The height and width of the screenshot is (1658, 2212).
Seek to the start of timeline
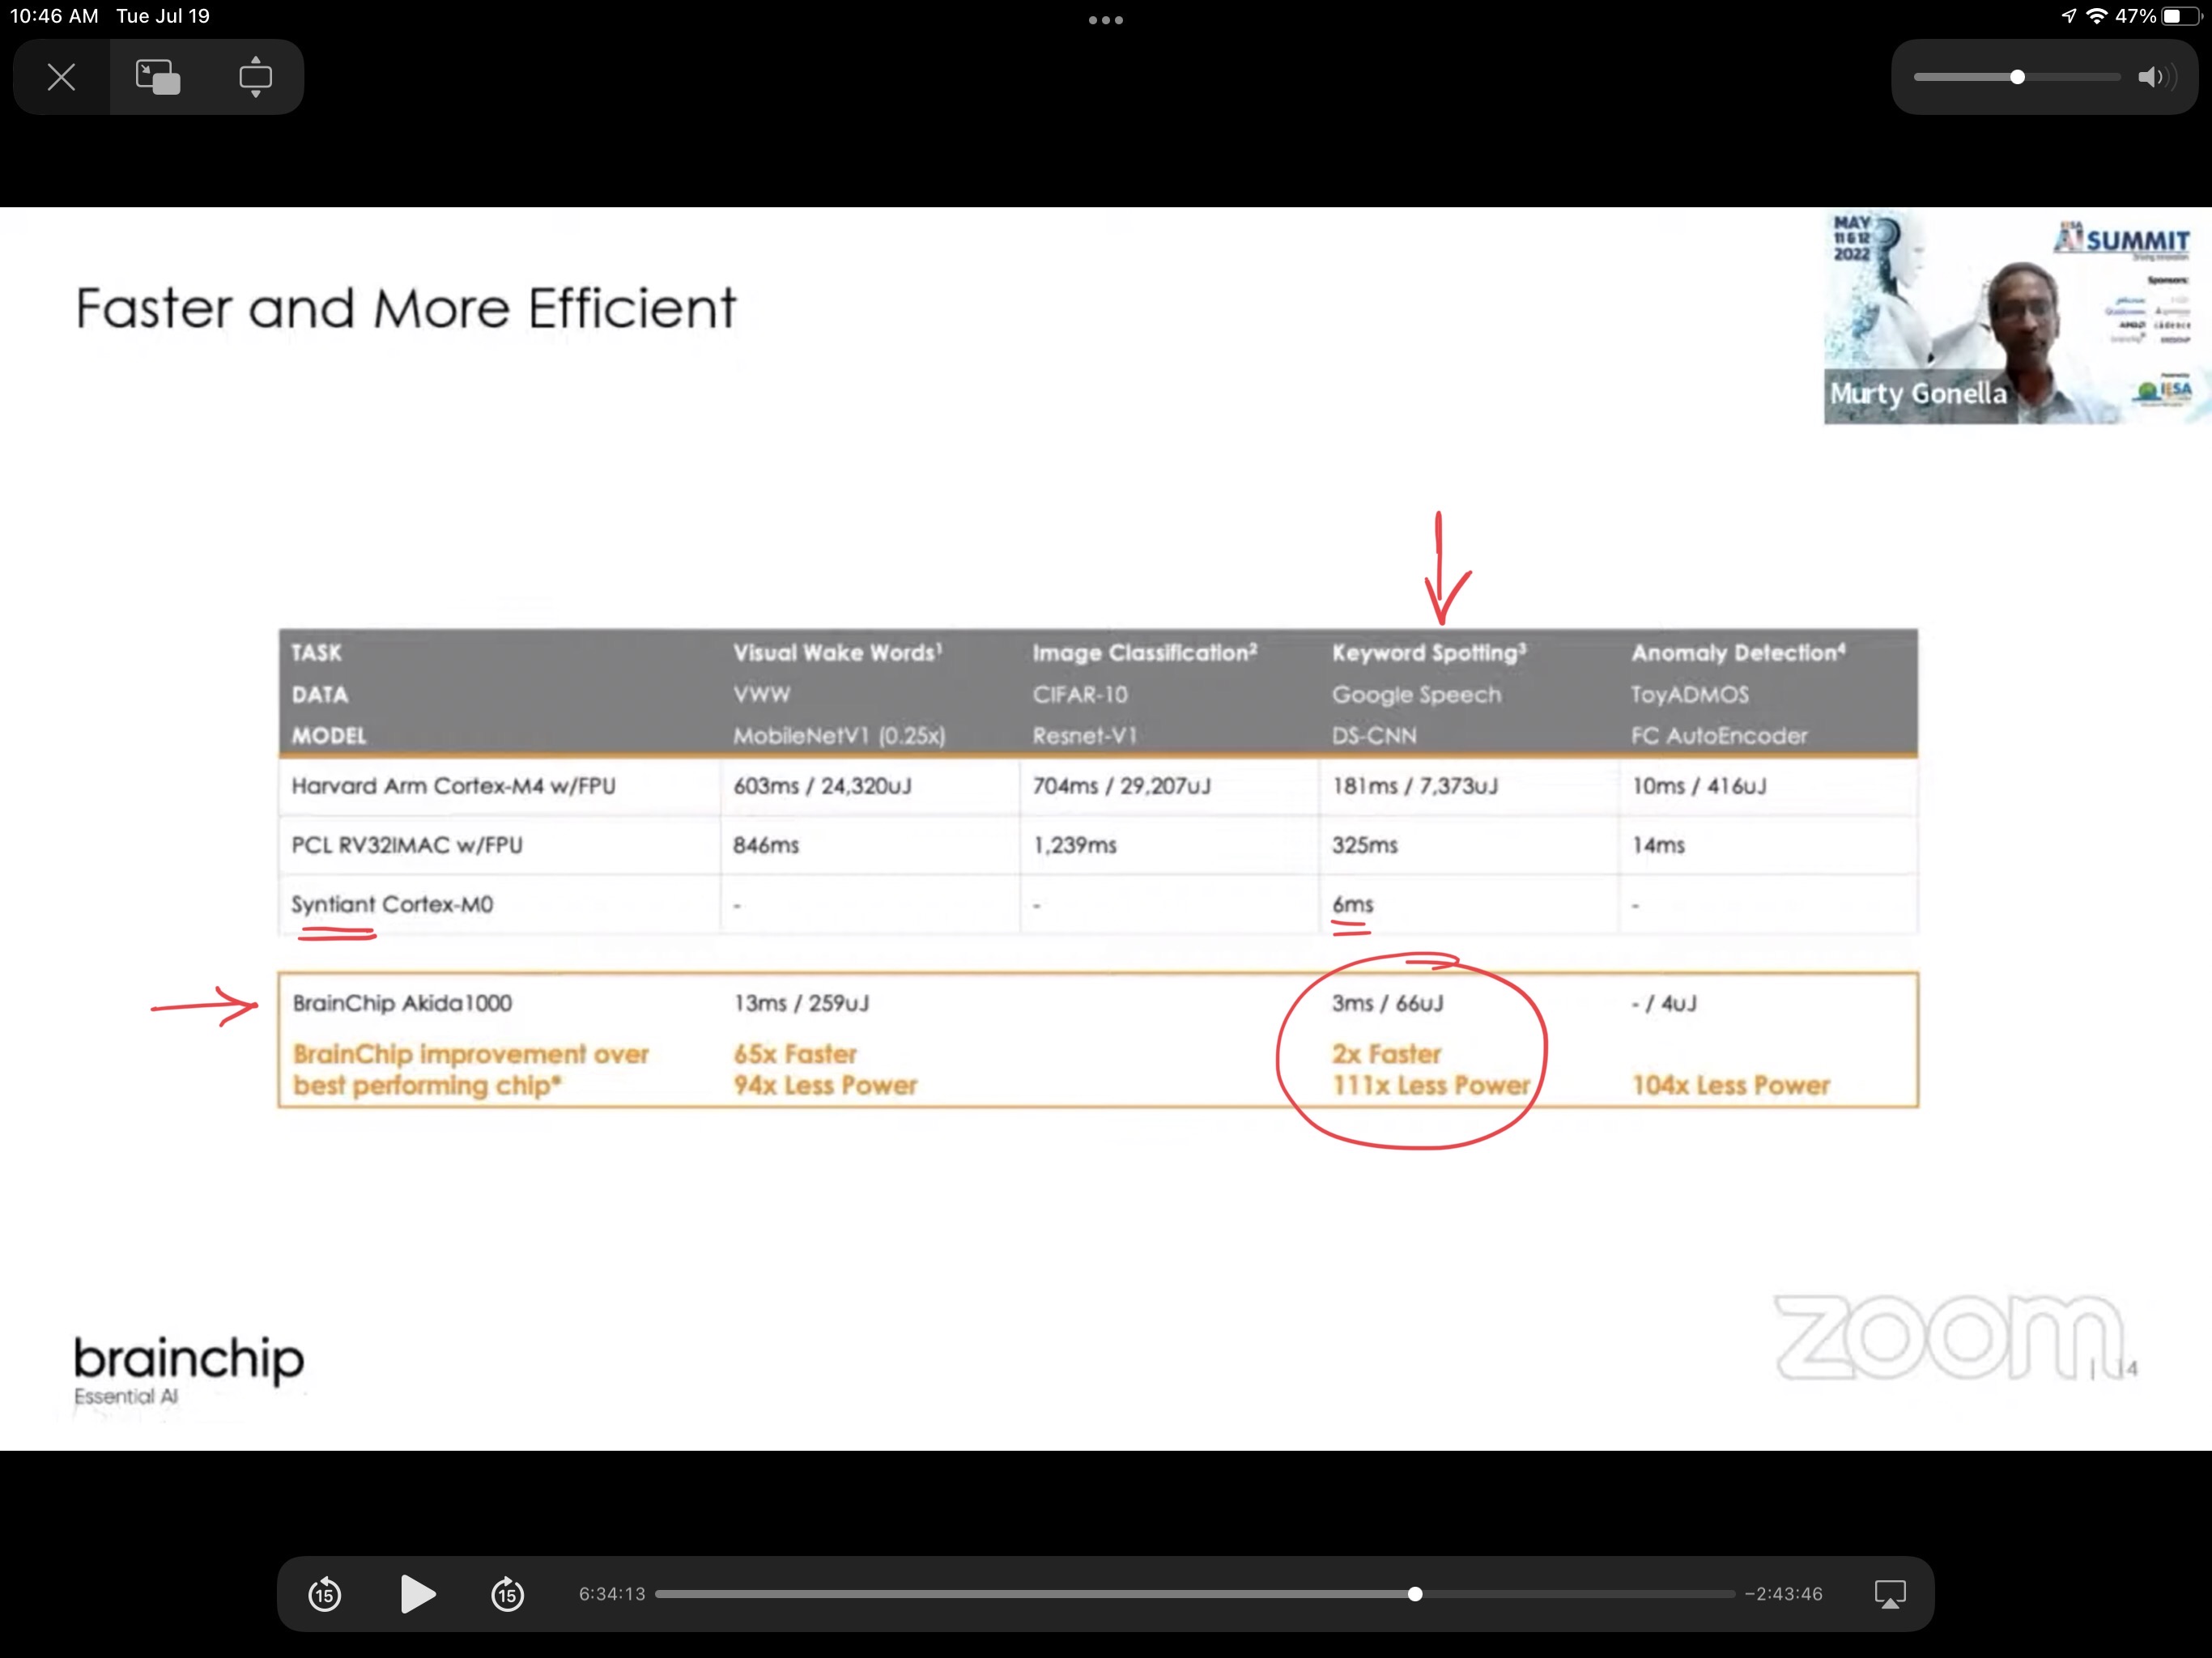660,1594
